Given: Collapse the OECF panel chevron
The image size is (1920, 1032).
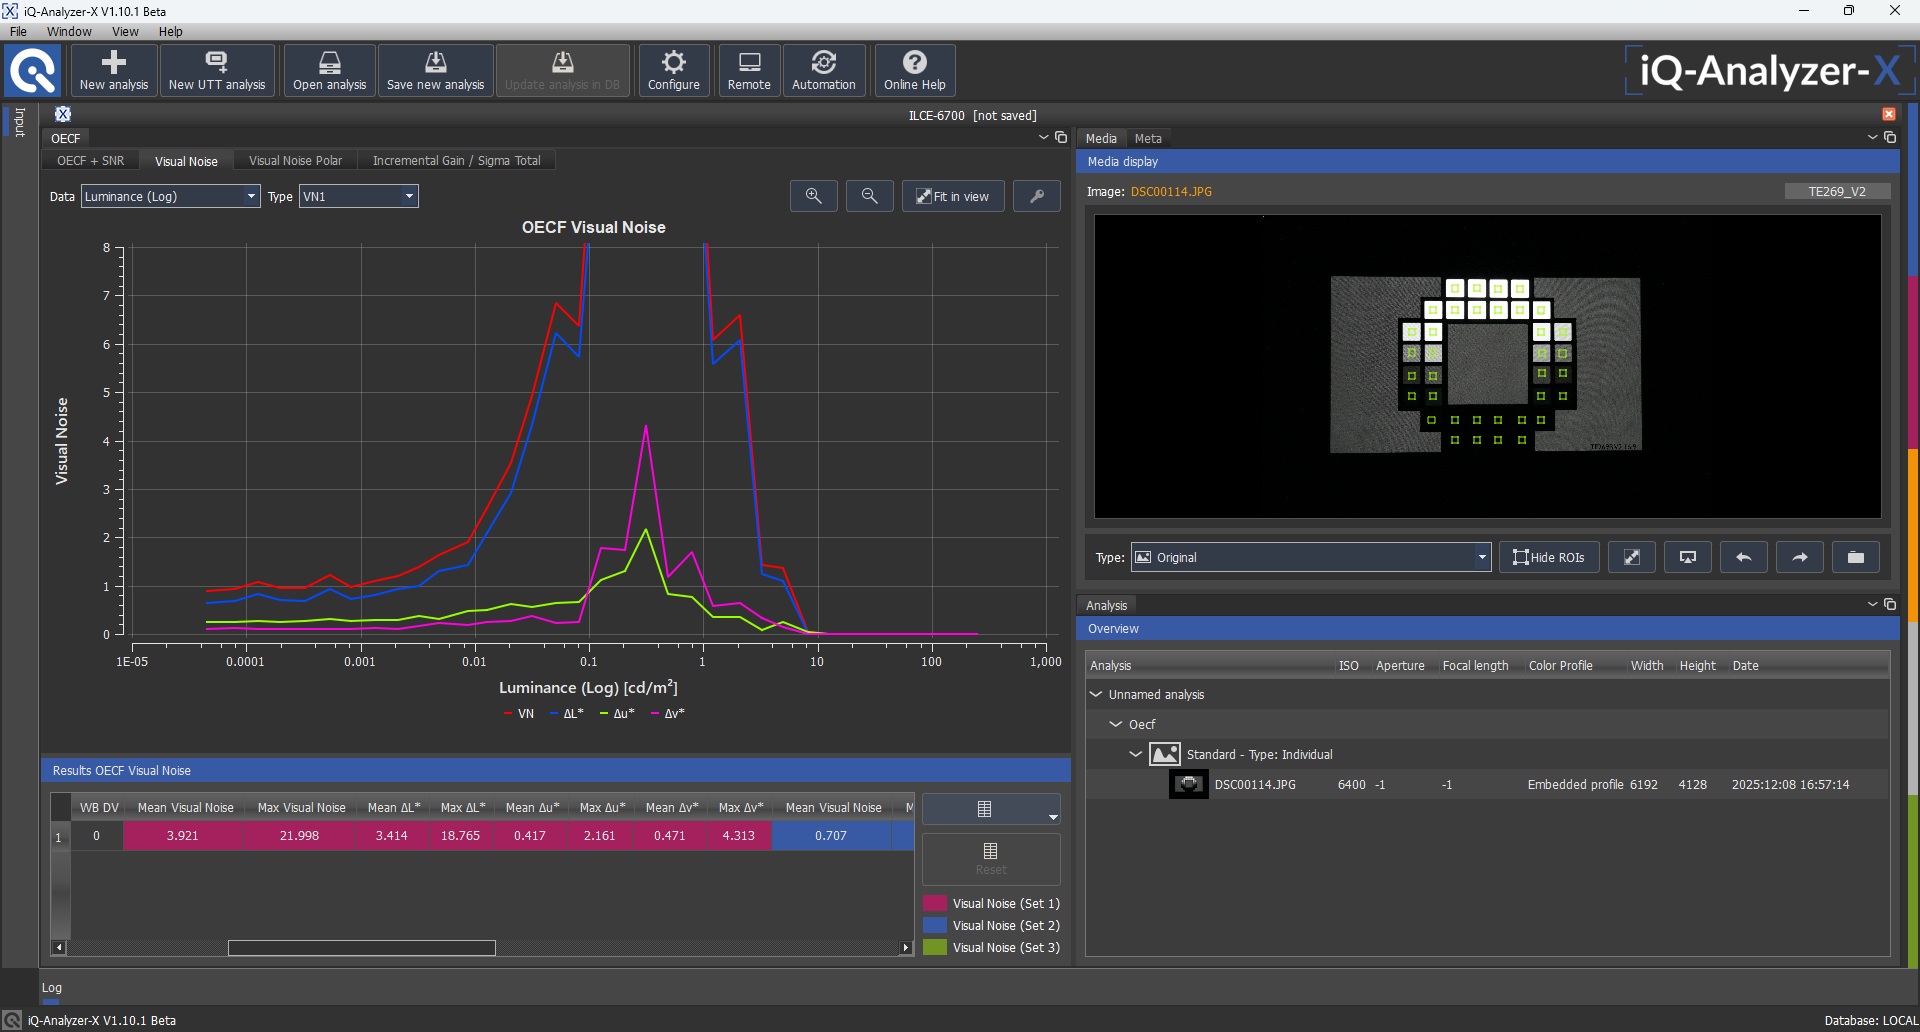Looking at the screenshot, I should point(1044,138).
